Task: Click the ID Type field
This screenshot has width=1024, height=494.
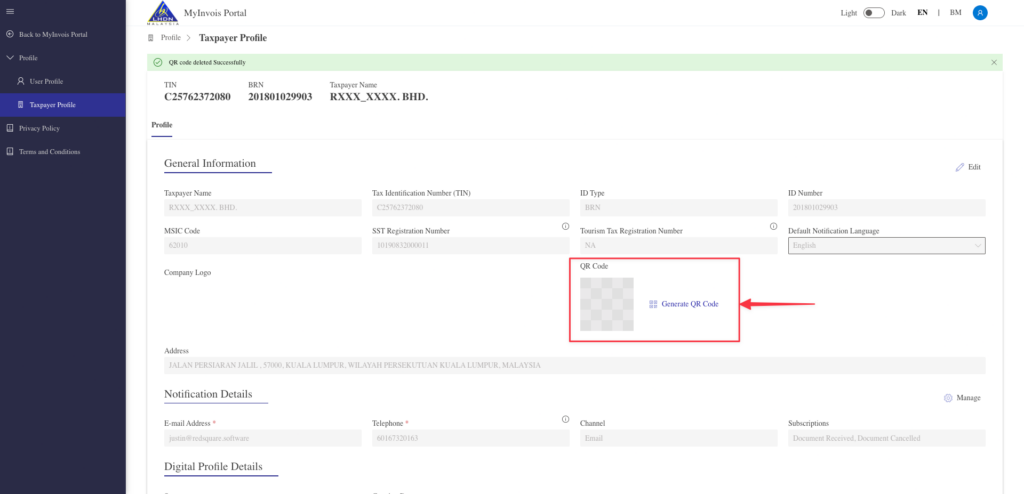Action: [x=679, y=208]
